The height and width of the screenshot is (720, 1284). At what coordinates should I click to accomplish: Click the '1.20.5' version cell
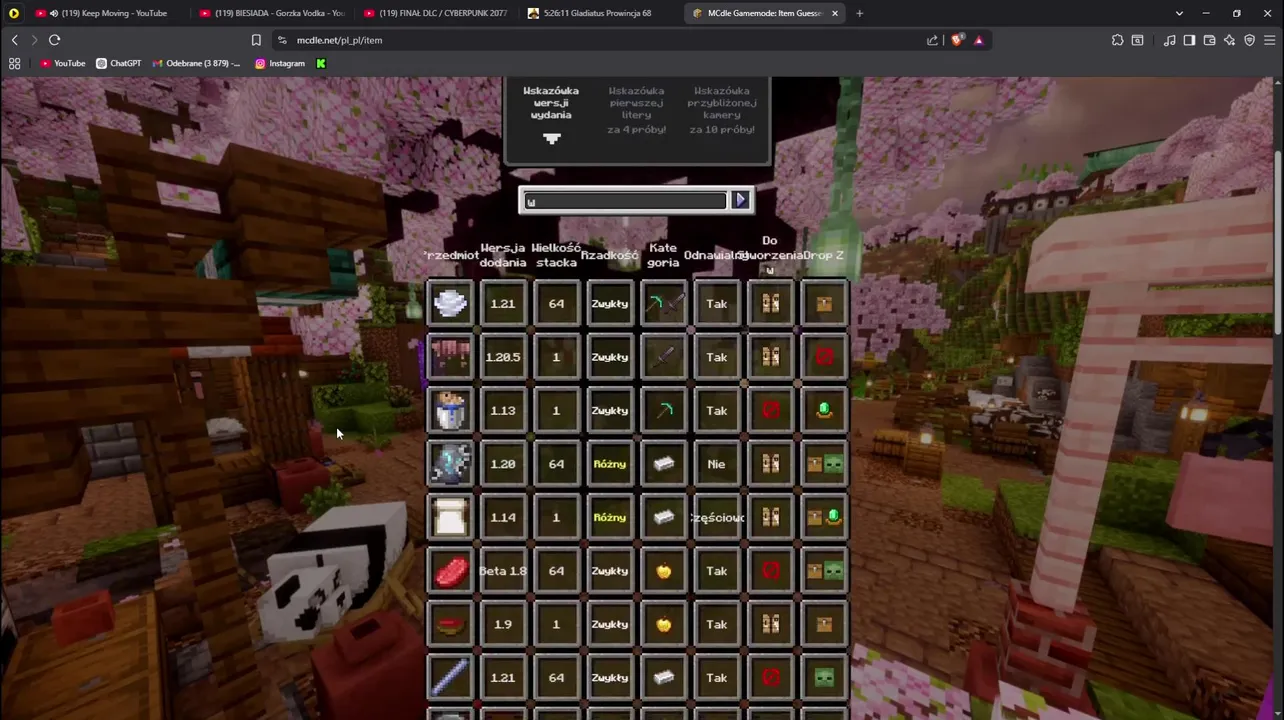click(503, 357)
